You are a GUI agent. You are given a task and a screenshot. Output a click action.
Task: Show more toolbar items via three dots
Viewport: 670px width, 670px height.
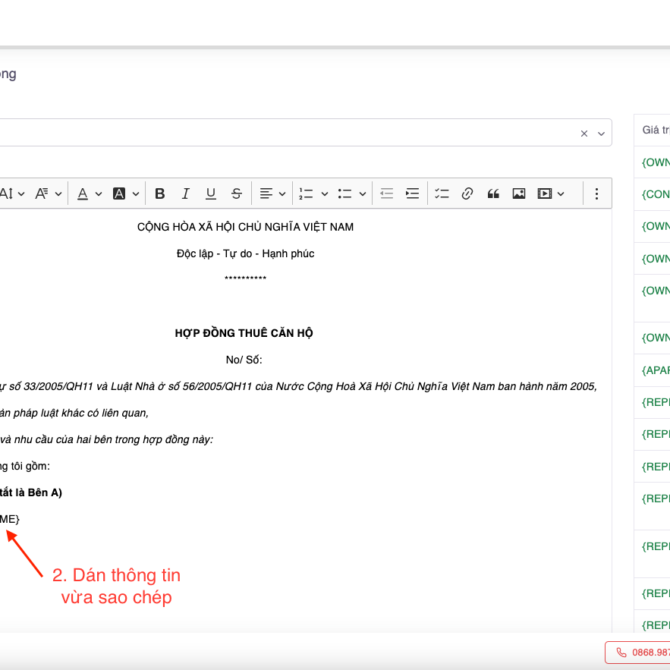[597, 194]
